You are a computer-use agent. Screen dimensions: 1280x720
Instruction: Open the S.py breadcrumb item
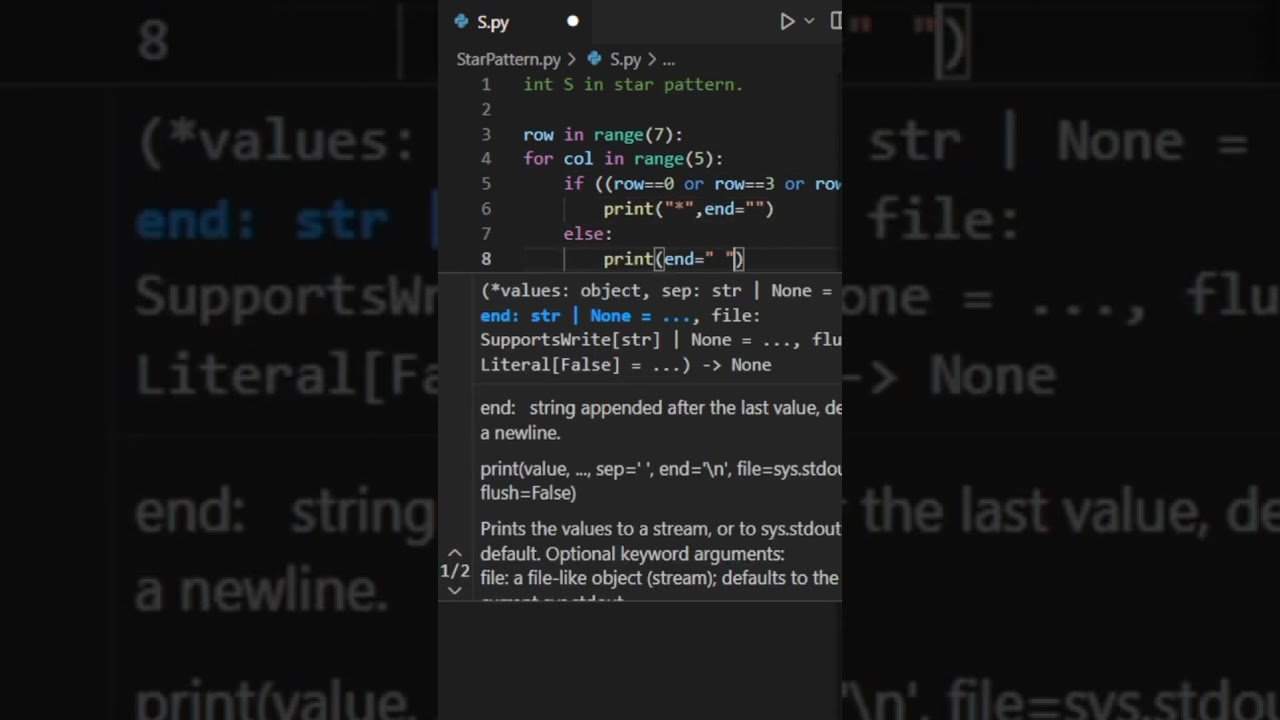click(625, 59)
